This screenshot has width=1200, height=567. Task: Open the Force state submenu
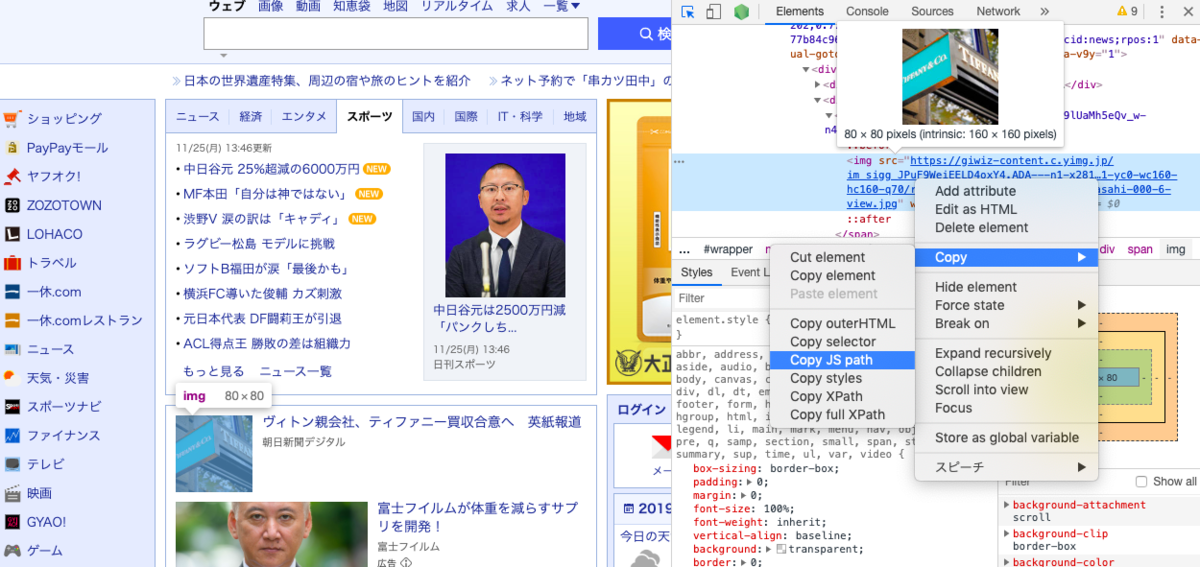pos(1007,305)
